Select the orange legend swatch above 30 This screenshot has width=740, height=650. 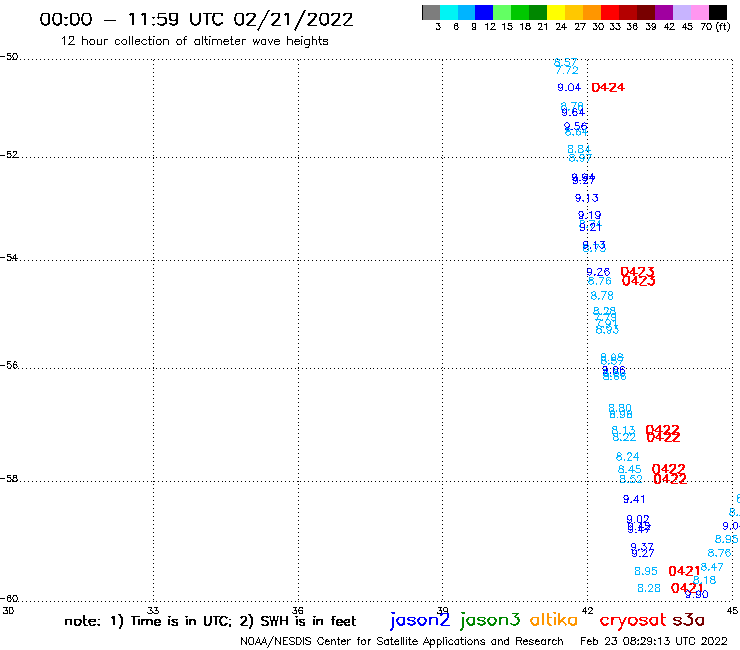pyautogui.click(x=592, y=12)
